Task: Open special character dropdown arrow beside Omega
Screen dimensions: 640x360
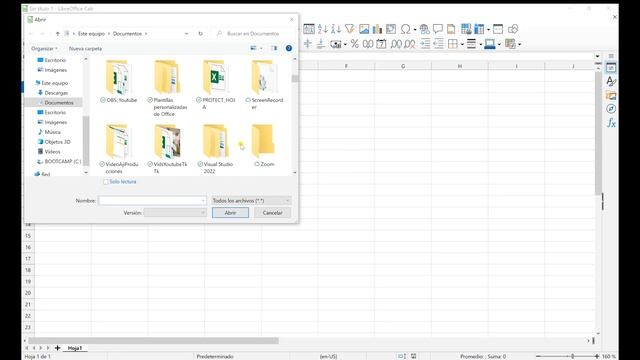Action: coord(415,29)
